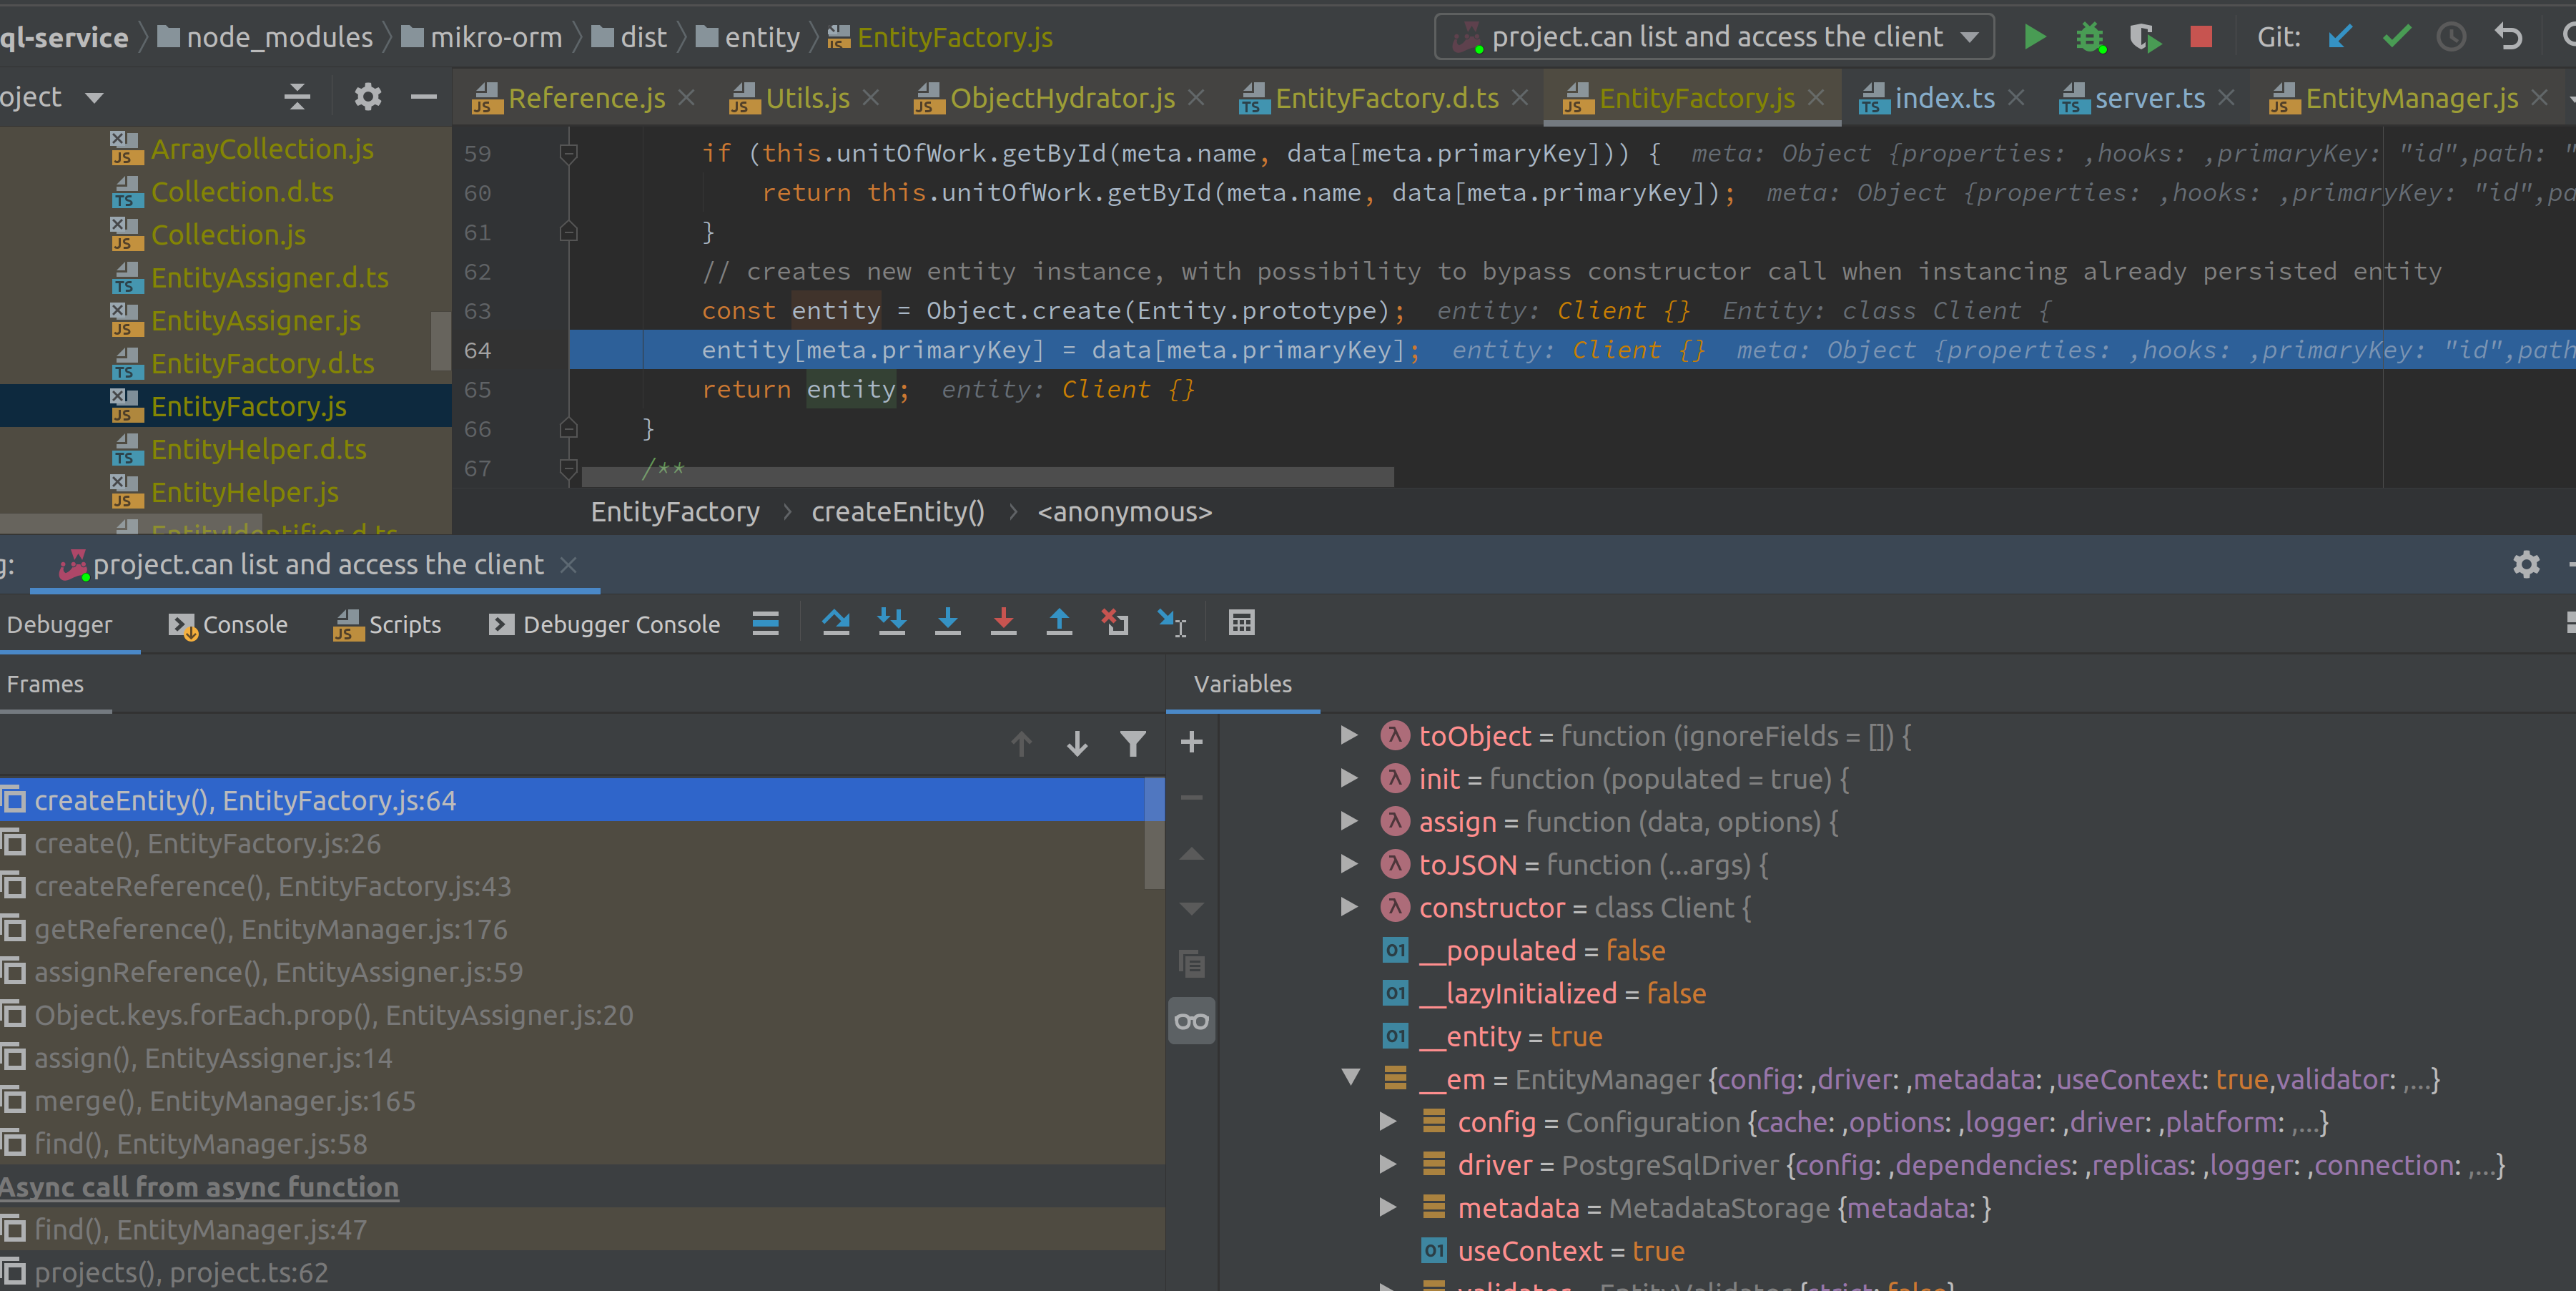Click the Step Over debugger icon

click(836, 623)
